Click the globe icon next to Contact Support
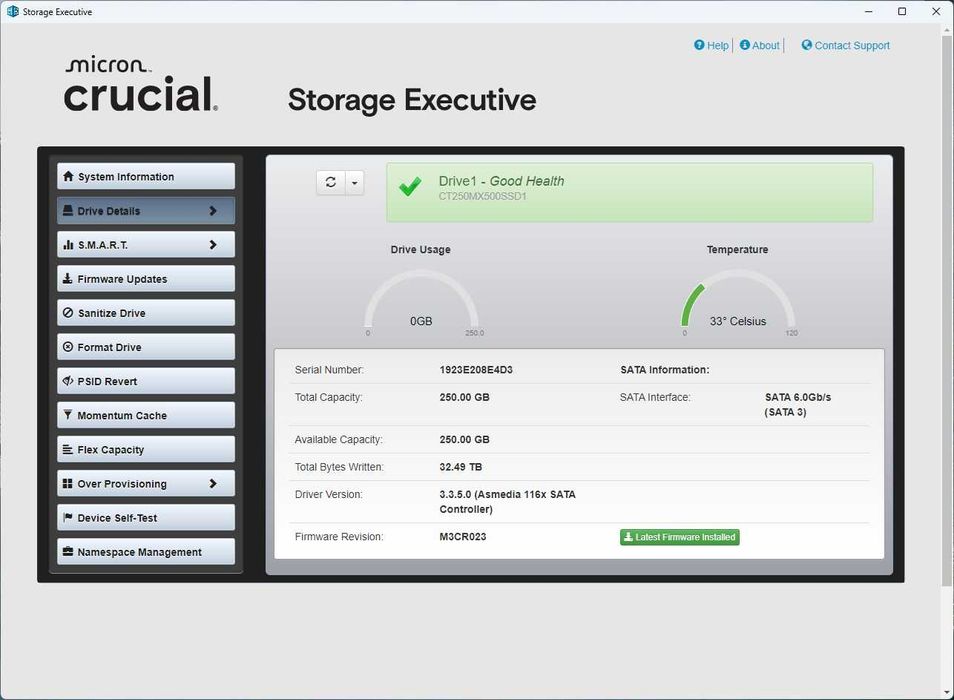954x700 pixels. (x=807, y=45)
